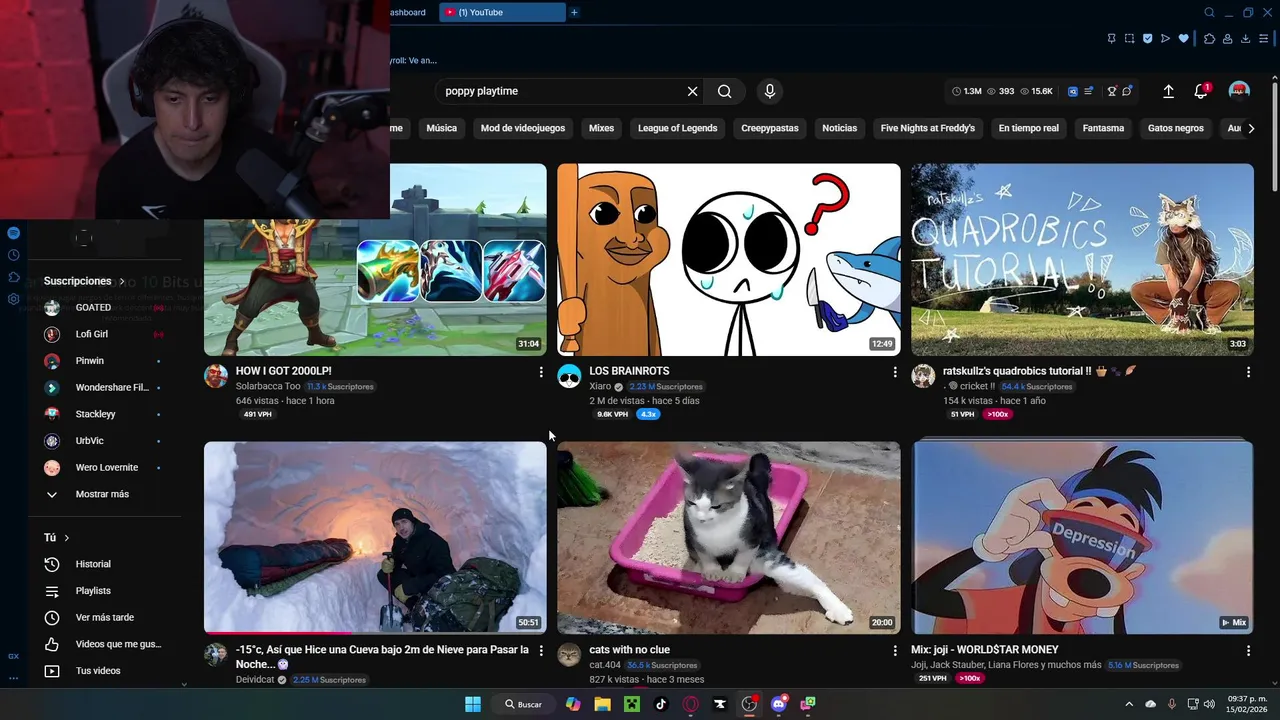The width and height of the screenshot is (1280, 720).
Task: Open the Wero Lovernite channel
Action: pyautogui.click(x=106, y=467)
